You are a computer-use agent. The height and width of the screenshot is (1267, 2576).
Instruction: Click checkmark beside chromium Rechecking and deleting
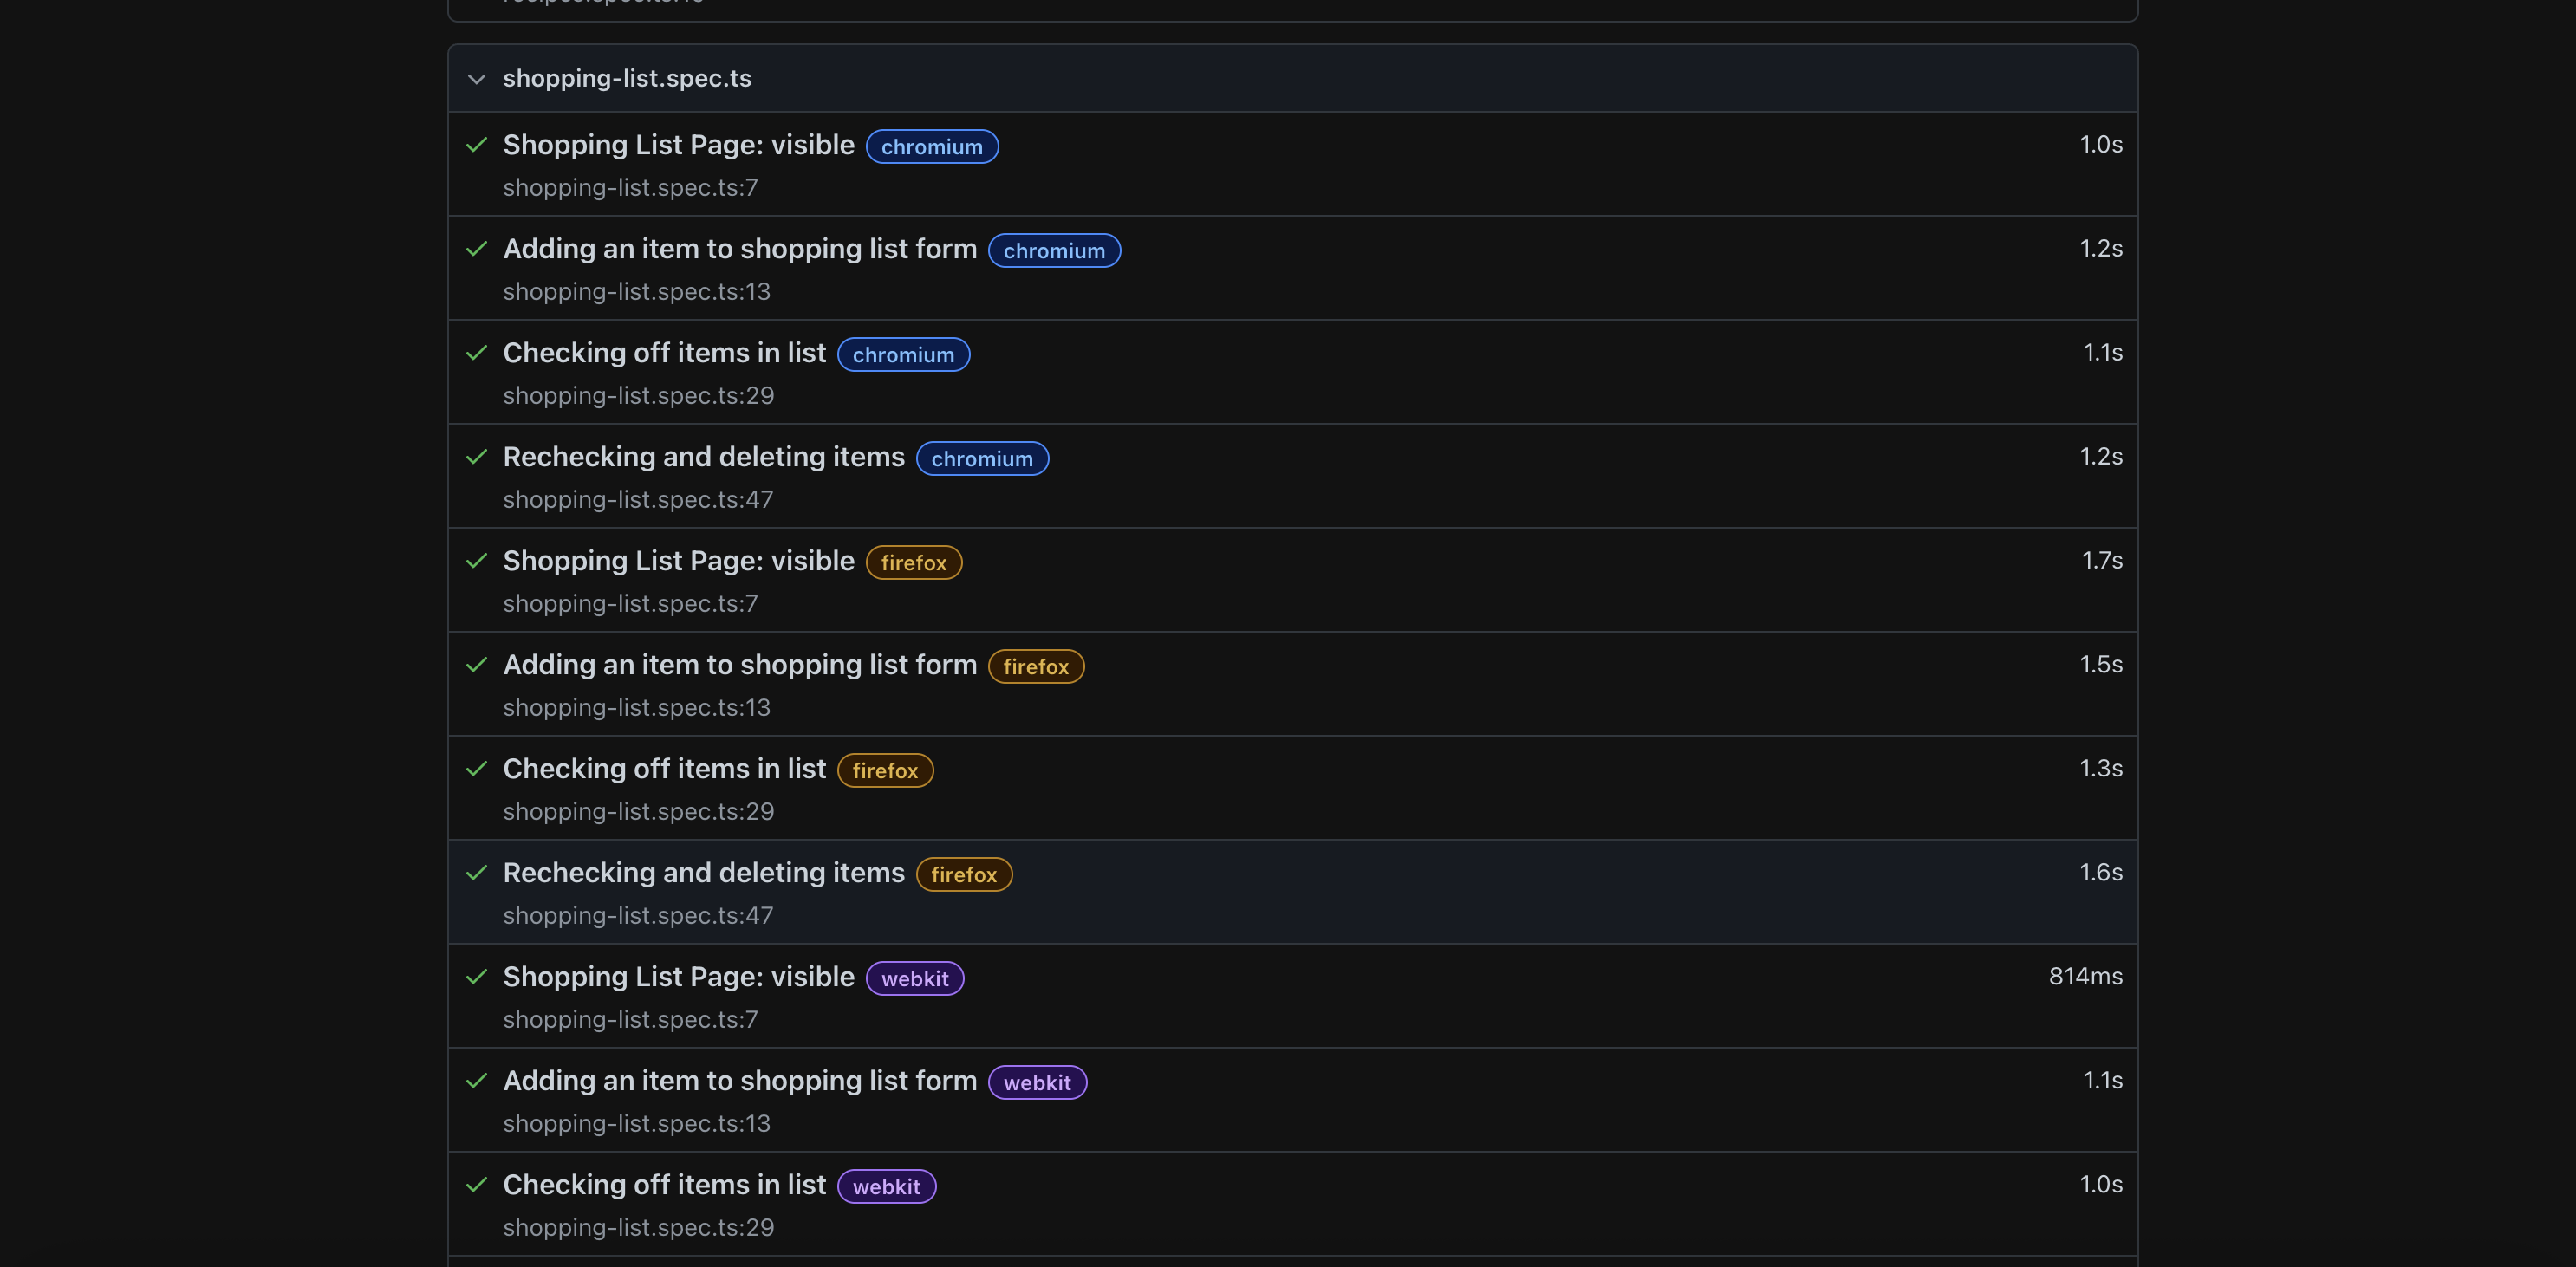(x=477, y=457)
